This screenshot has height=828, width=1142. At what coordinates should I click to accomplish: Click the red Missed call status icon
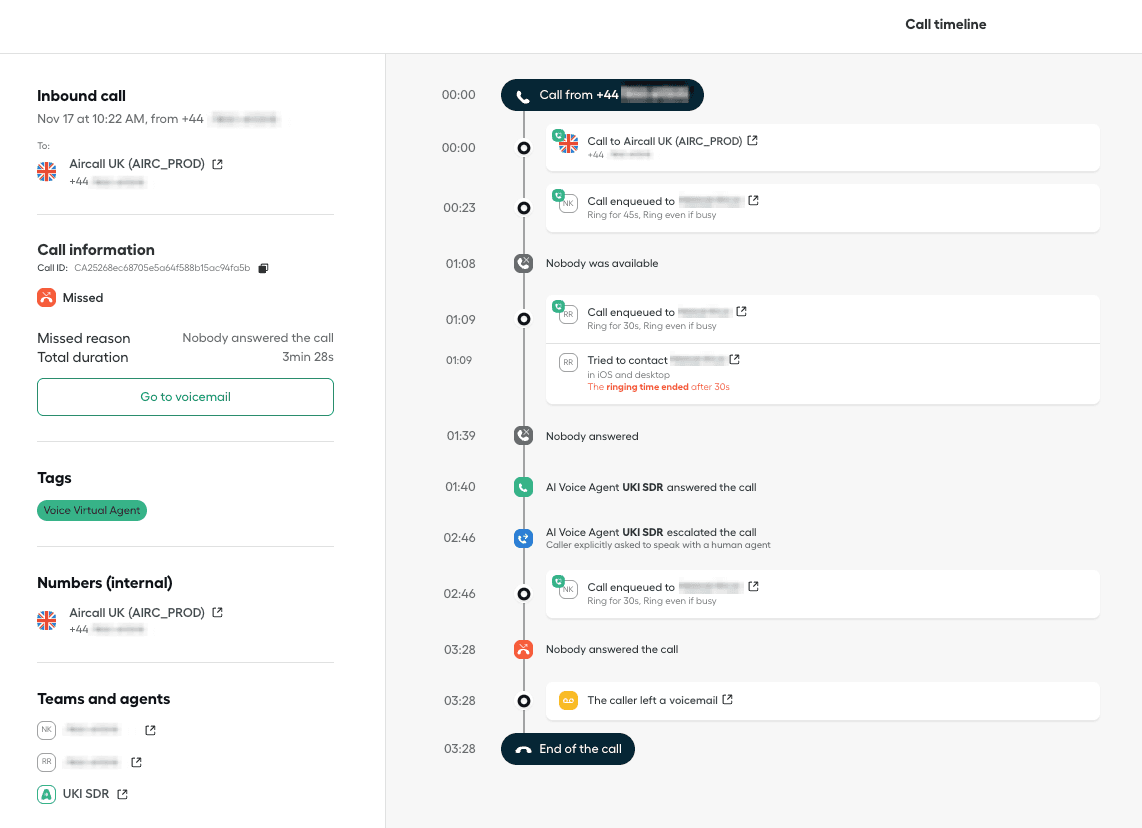(46, 297)
